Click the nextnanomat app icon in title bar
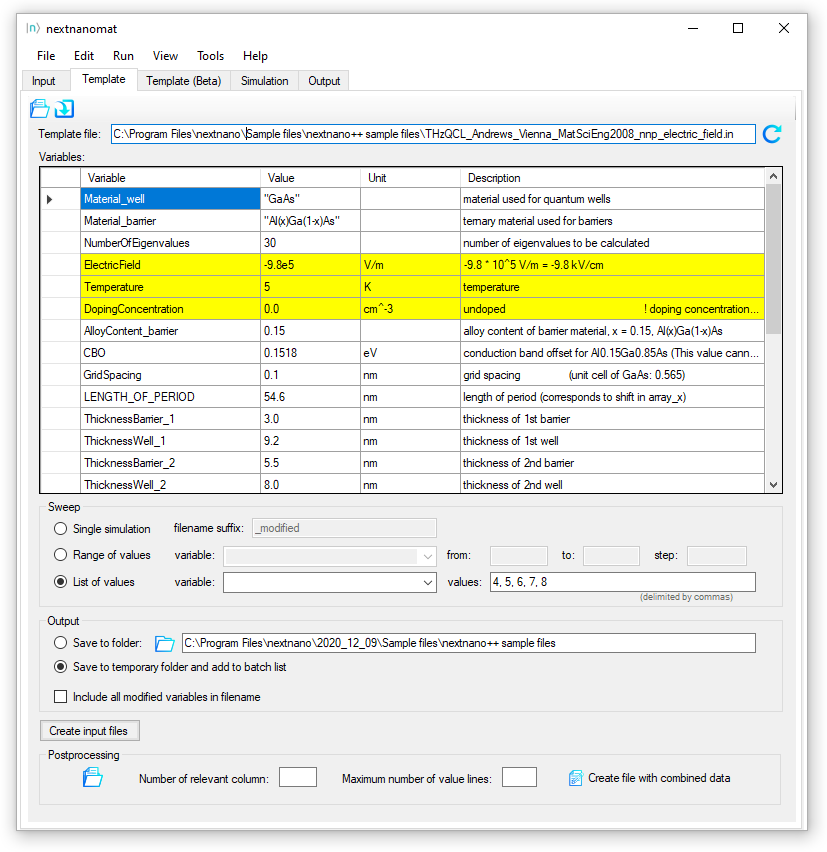Viewport: 827px width, 852px height. pos(33,28)
